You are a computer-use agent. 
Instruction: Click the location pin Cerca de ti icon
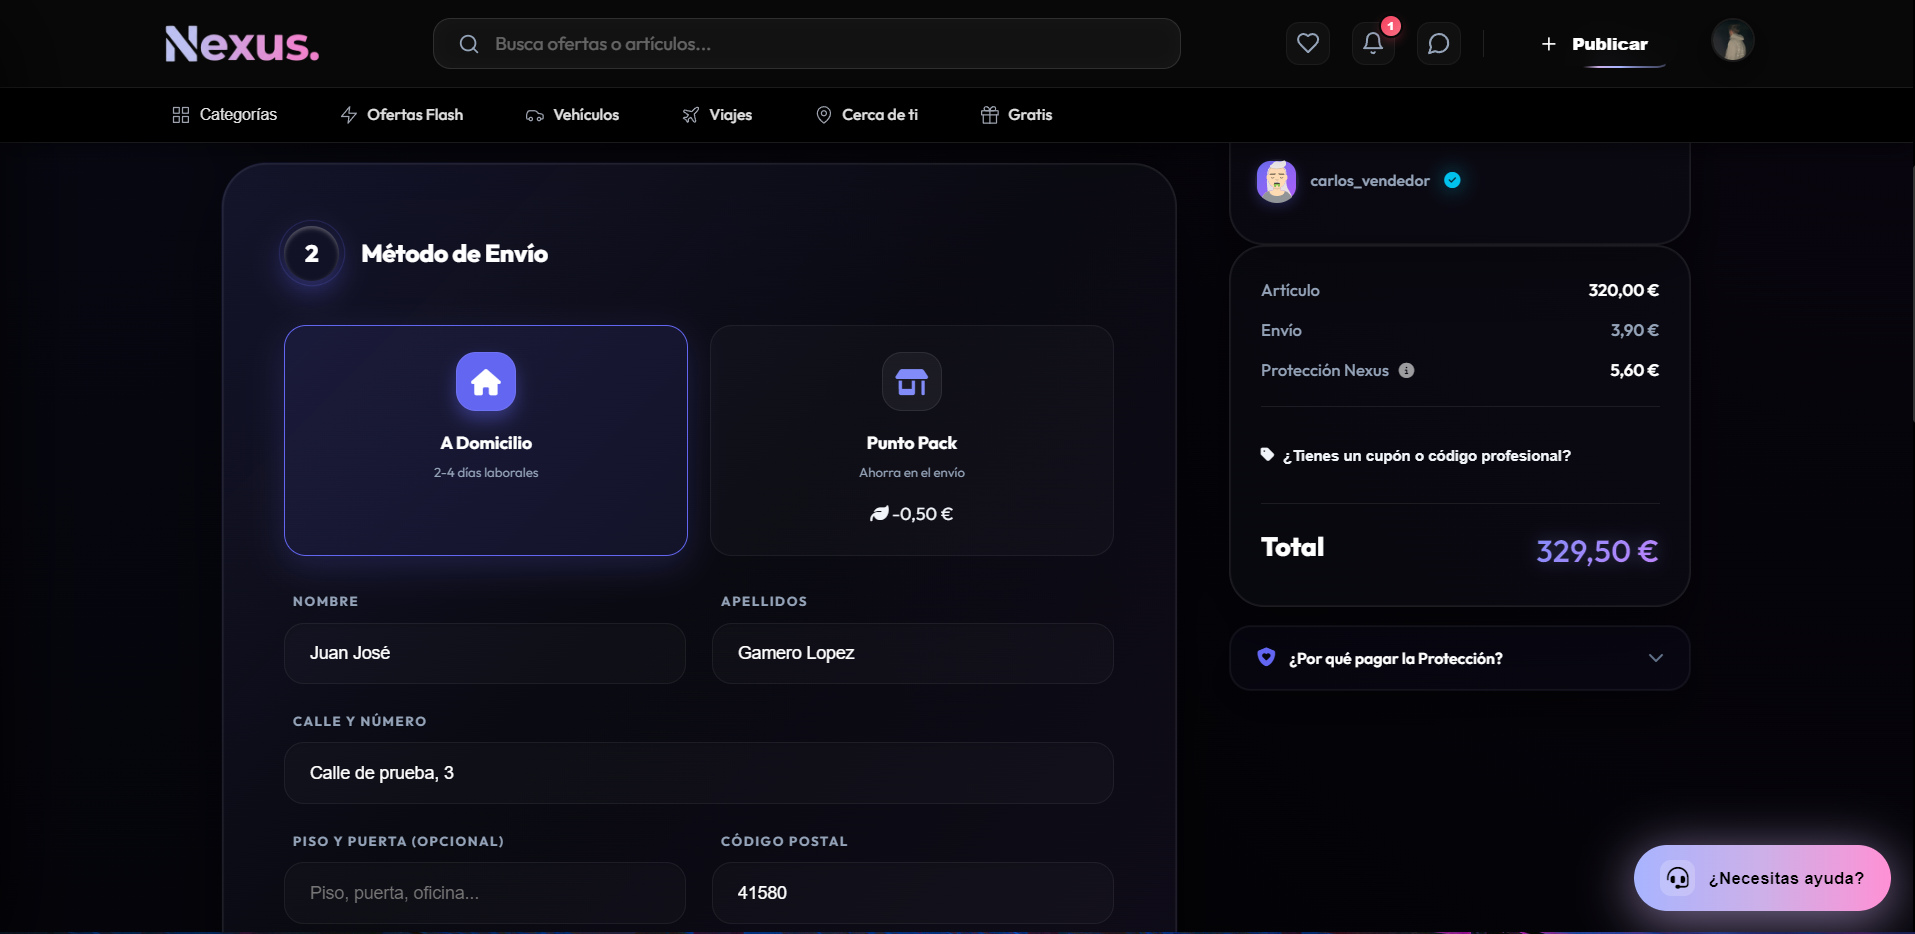tap(824, 115)
